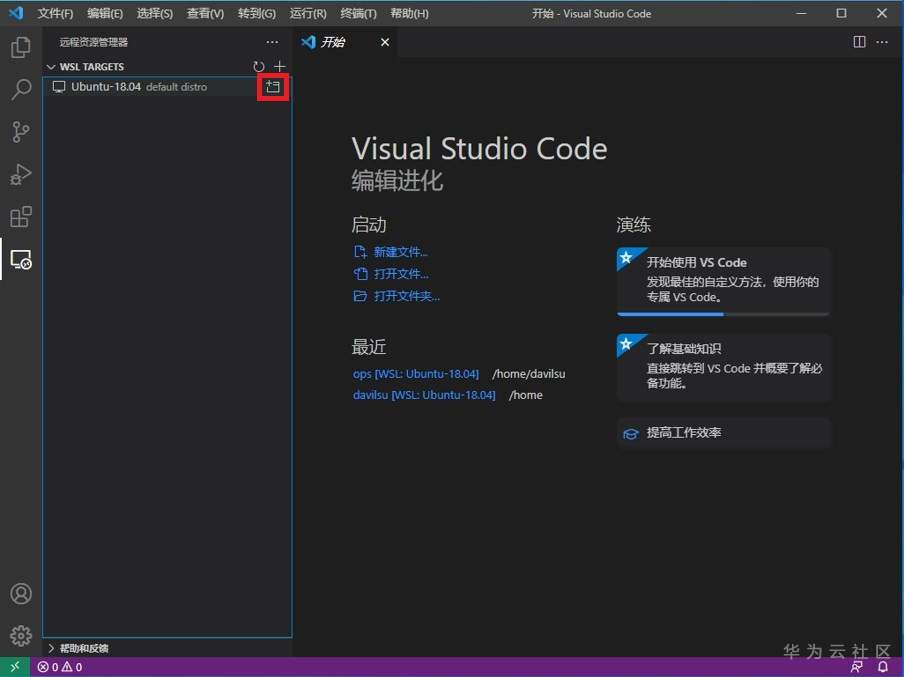Open the 了解基础知识 walkthrough card
This screenshot has width=904, height=677.
pos(723,367)
